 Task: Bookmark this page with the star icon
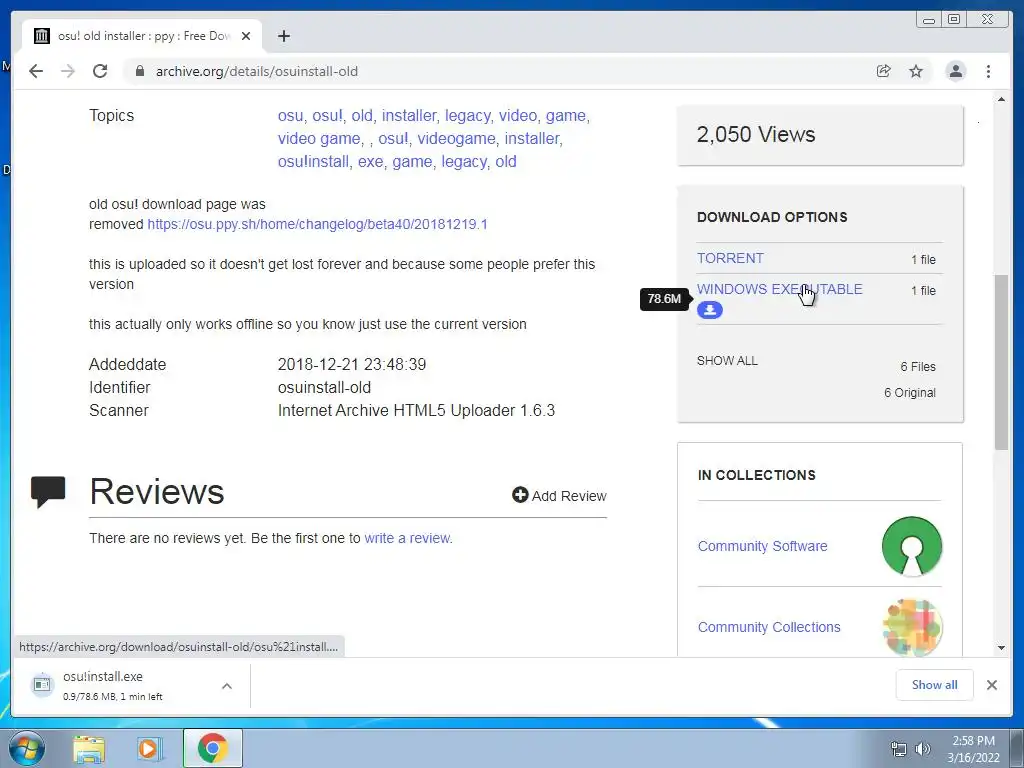point(916,71)
